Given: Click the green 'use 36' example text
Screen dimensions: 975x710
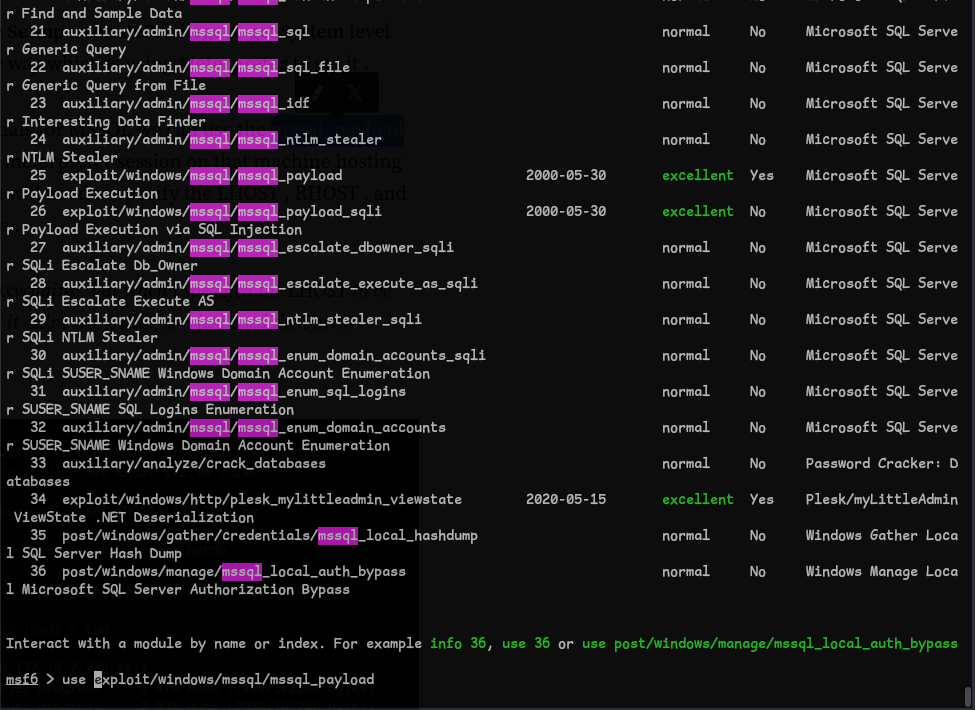Looking at the screenshot, I should click(x=526, y=644).
